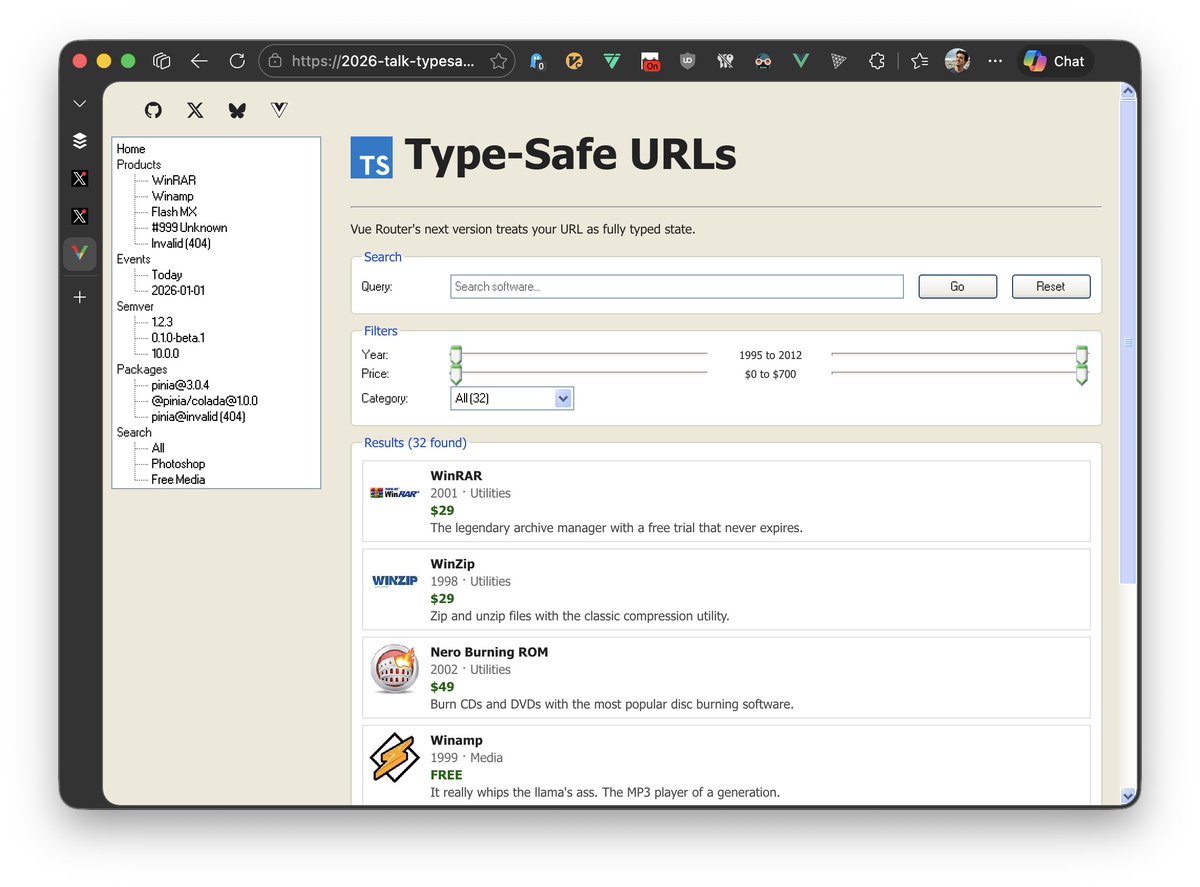Open the WinRAR product icon thumbnail

click(x=394, y=493)
